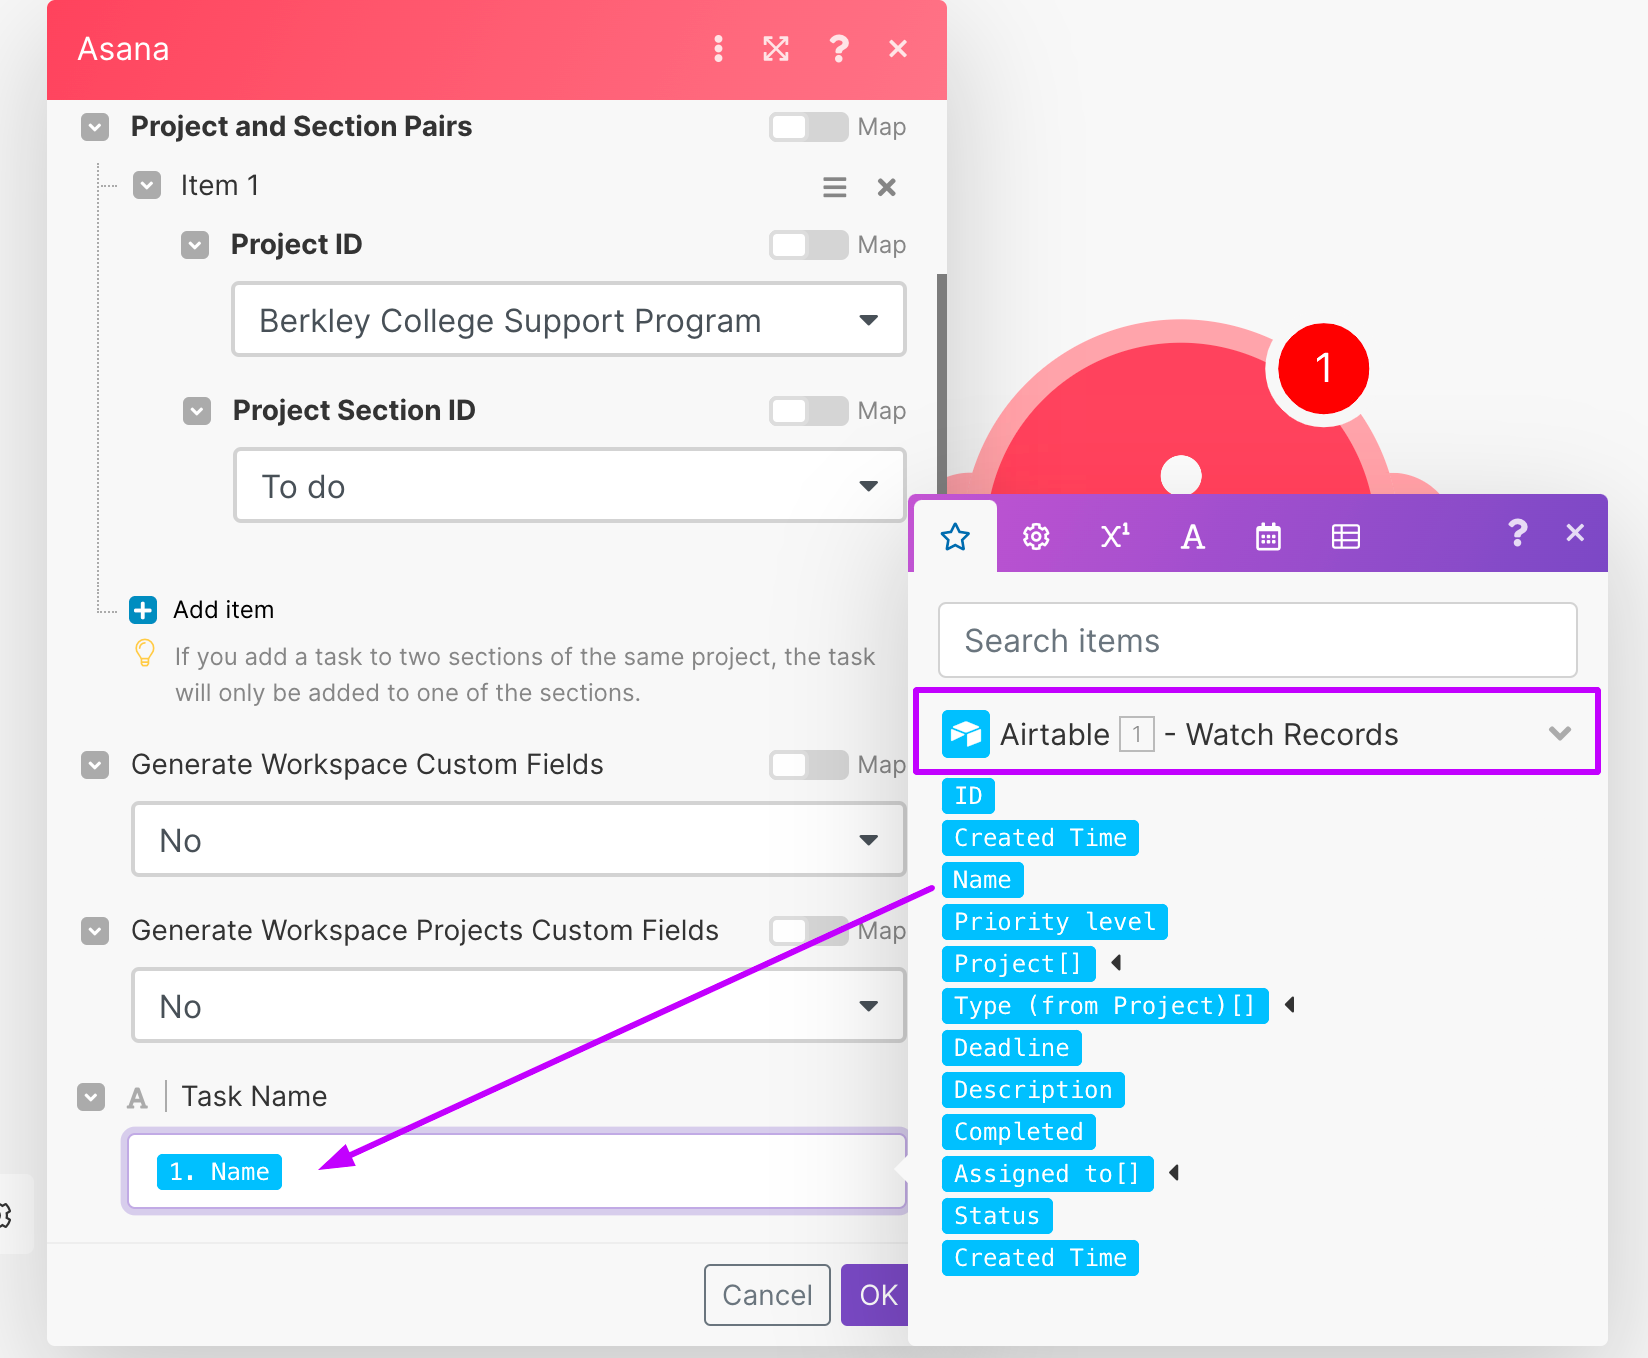Open math functions tab
The width and height of the screenshot is (1648, 1358).
[1115, 537]
